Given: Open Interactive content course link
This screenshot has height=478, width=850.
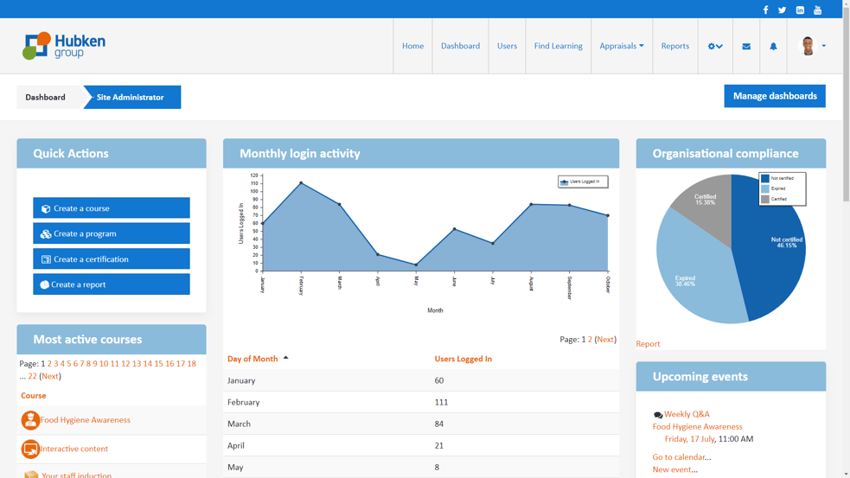Looking at the screenshot, I should pos(74,449).
